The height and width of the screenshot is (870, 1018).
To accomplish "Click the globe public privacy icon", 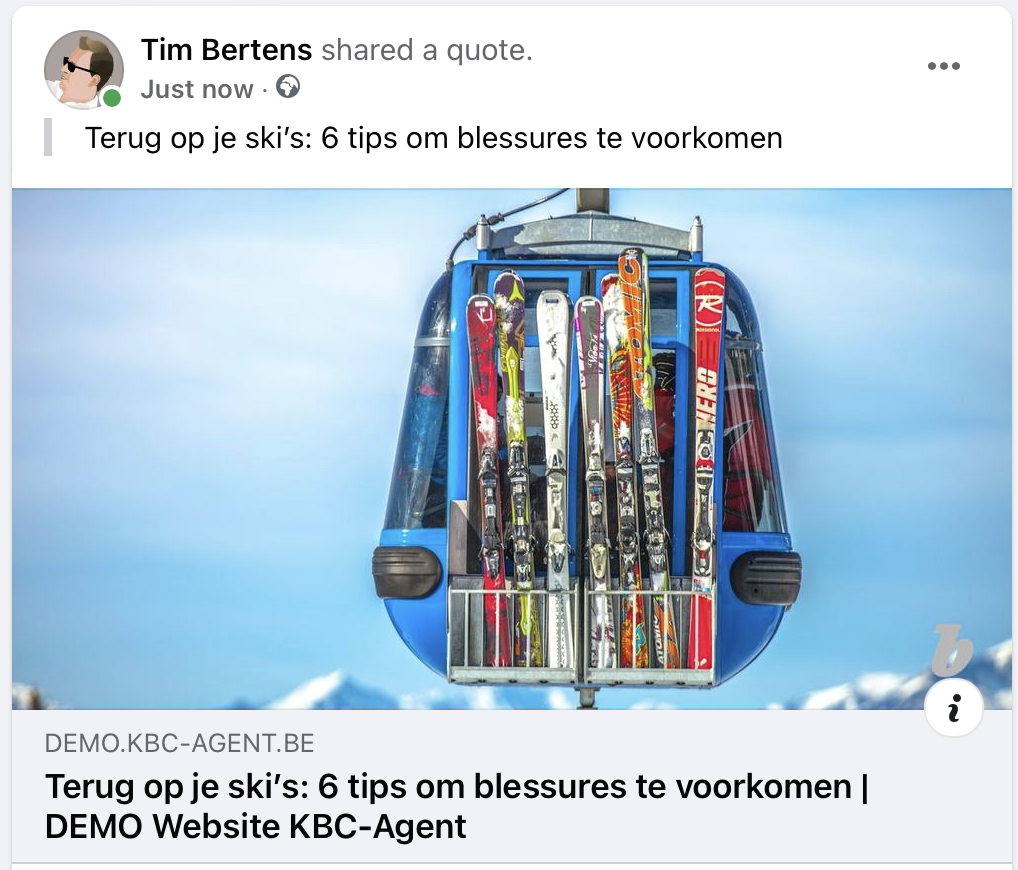I will click(288, 86).
